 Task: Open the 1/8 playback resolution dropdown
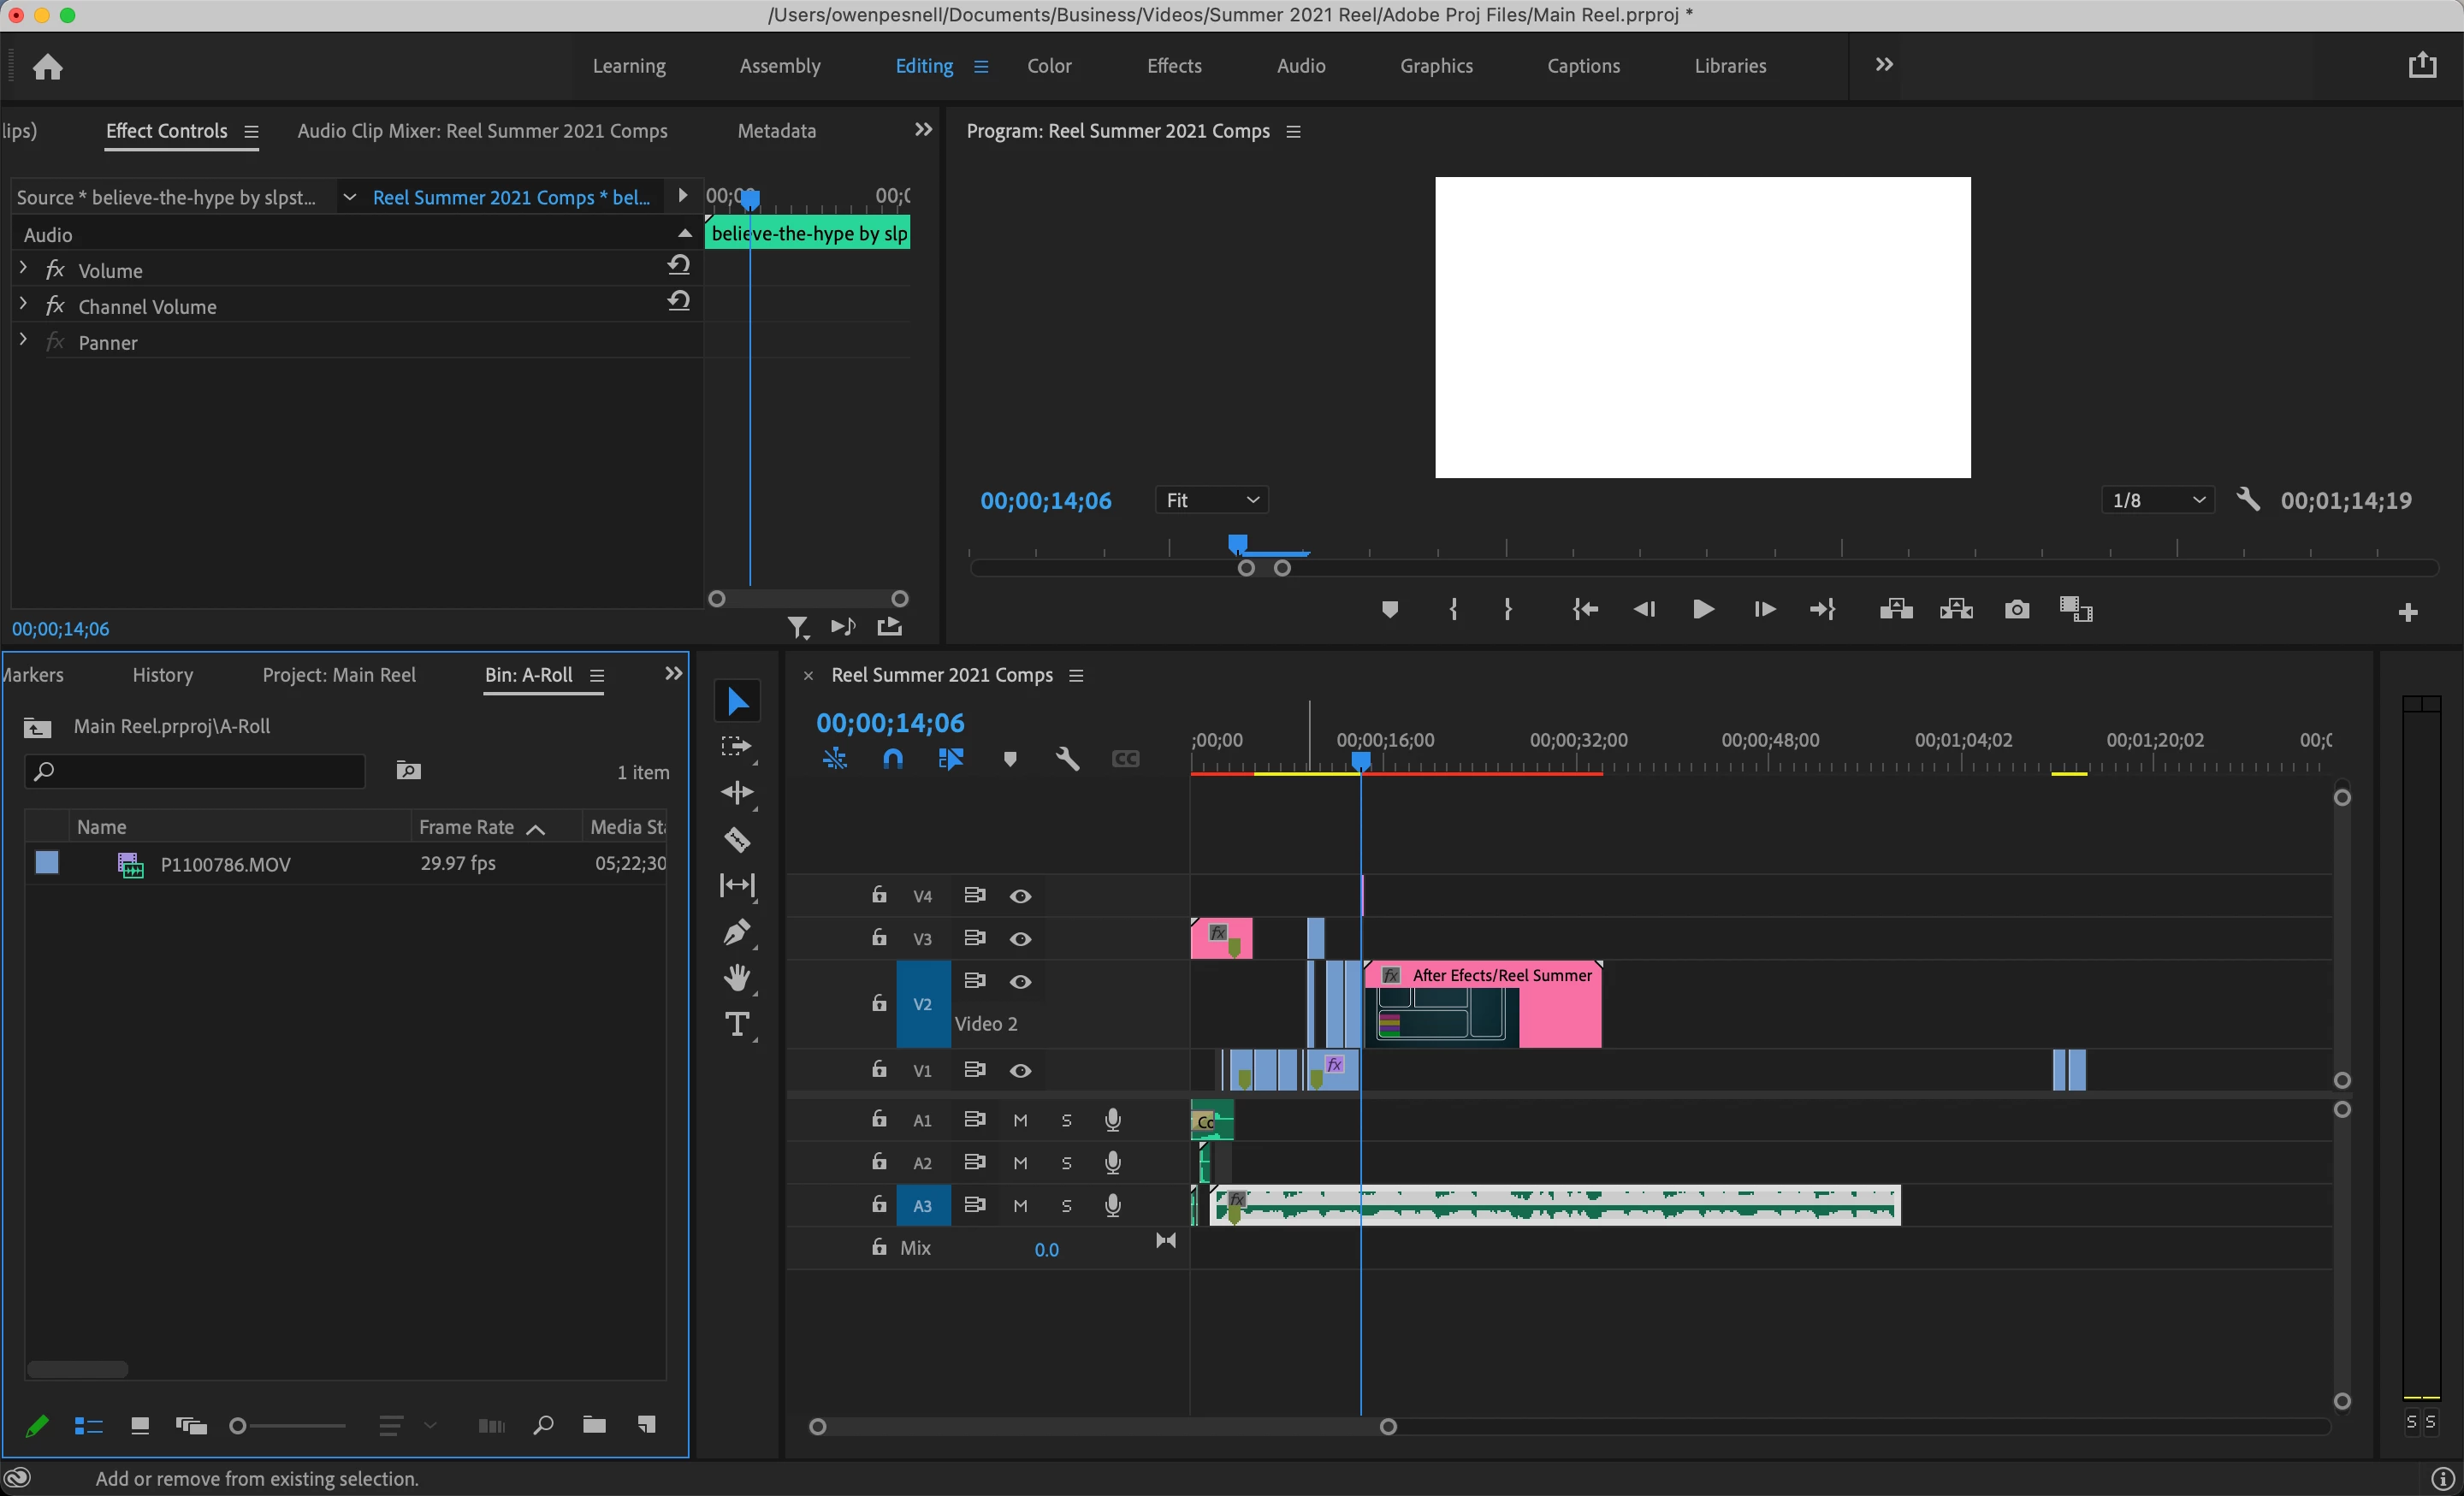pos(2157,500)
